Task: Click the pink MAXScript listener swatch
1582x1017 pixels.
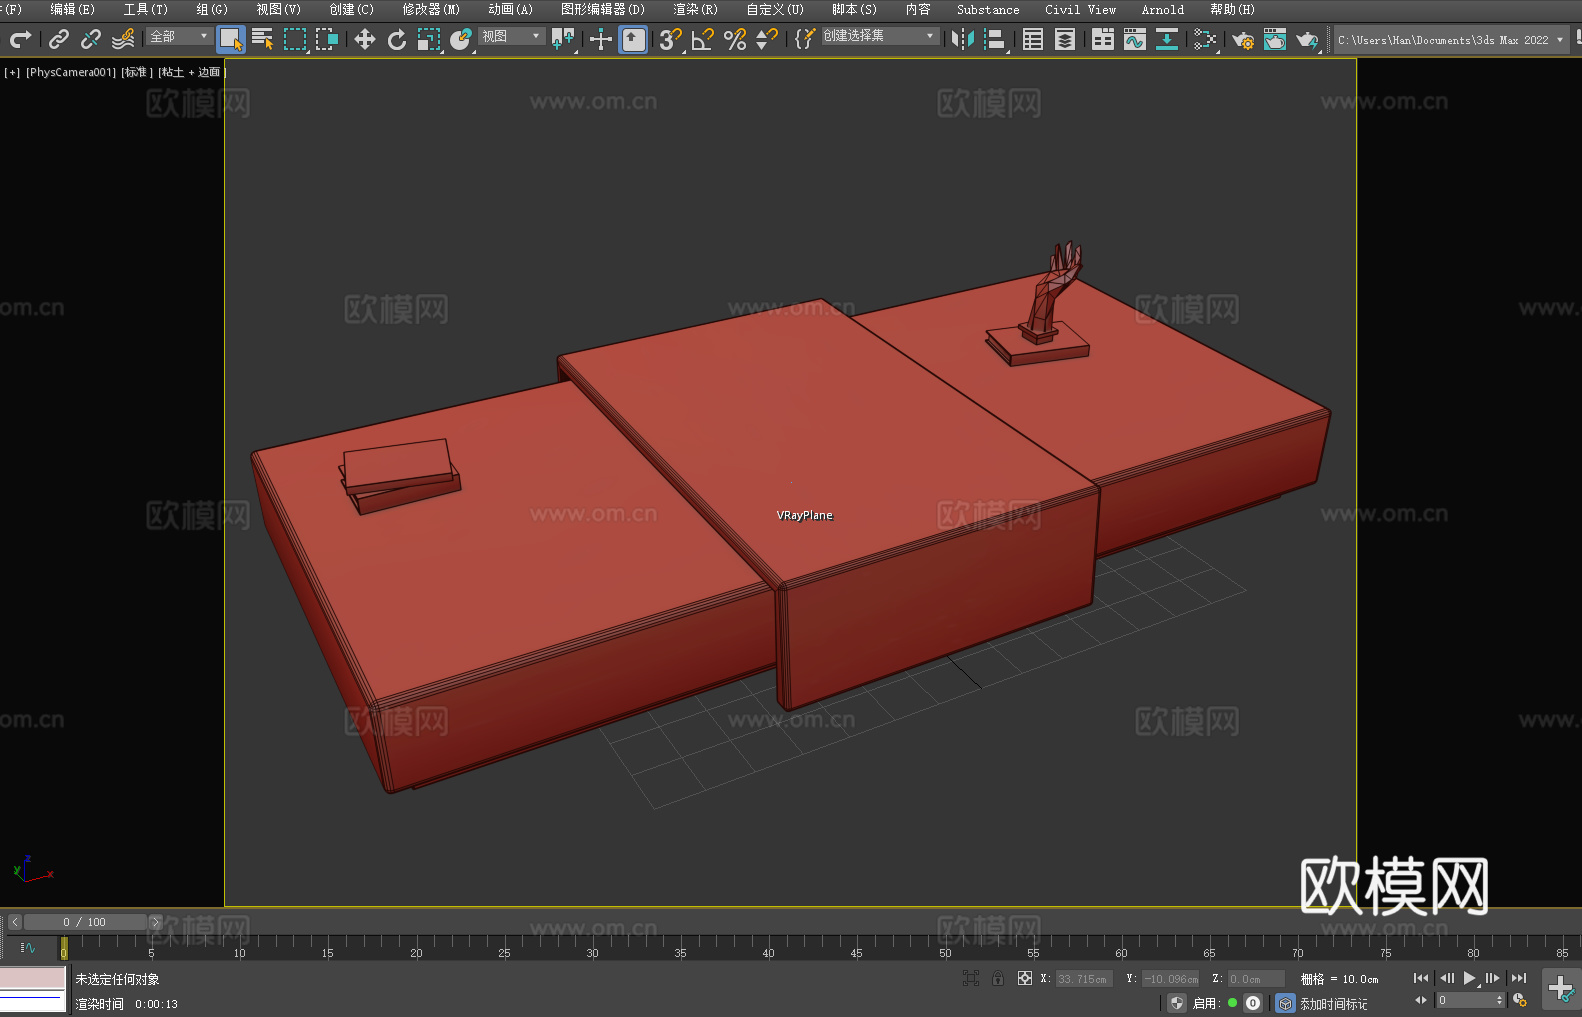Action: [x=32, y=977]
